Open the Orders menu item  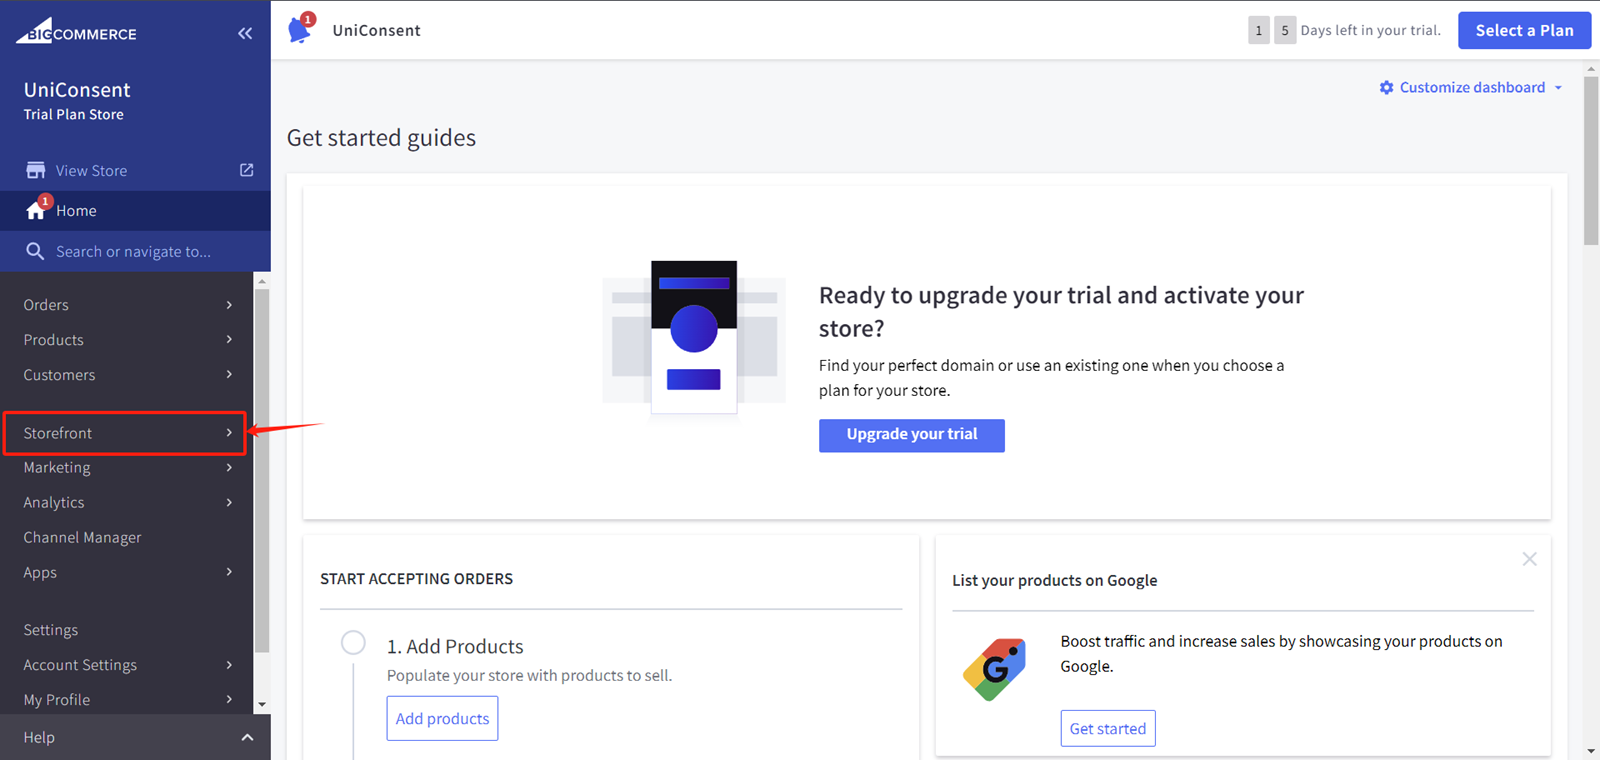127,305
